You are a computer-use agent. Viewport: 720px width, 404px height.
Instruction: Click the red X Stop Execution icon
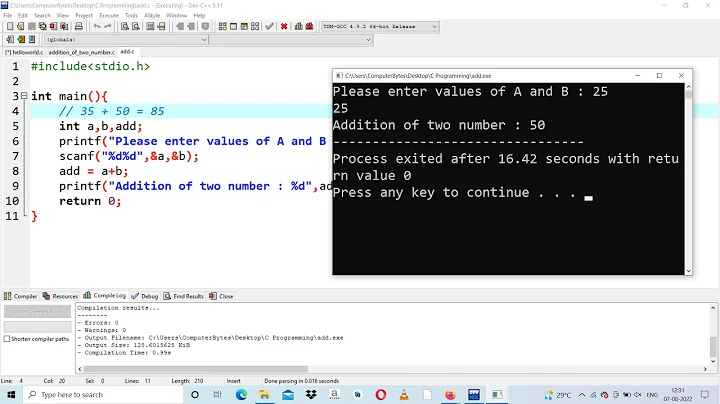[284, 27]
